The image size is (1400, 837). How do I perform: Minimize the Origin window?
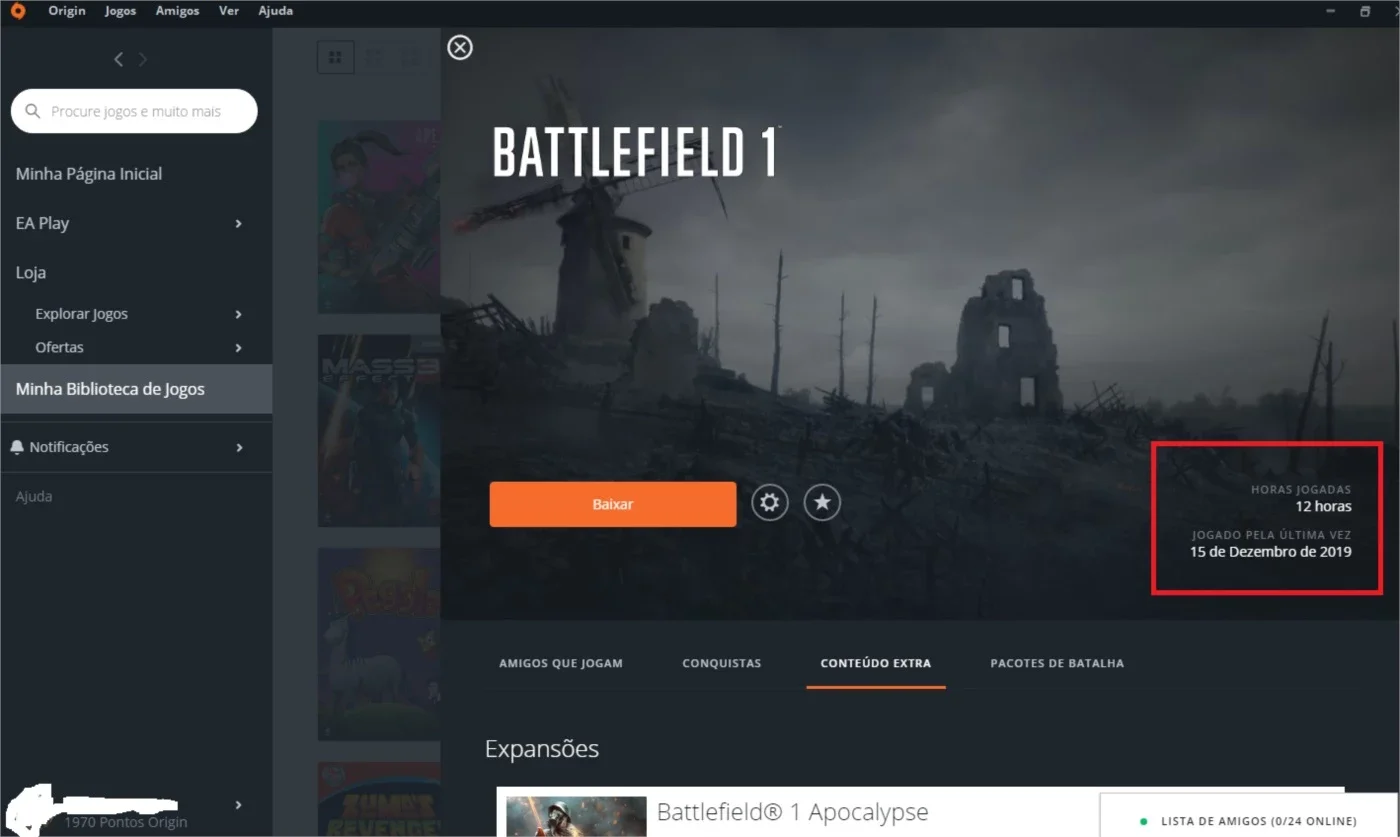click(x=1330, y=11)
